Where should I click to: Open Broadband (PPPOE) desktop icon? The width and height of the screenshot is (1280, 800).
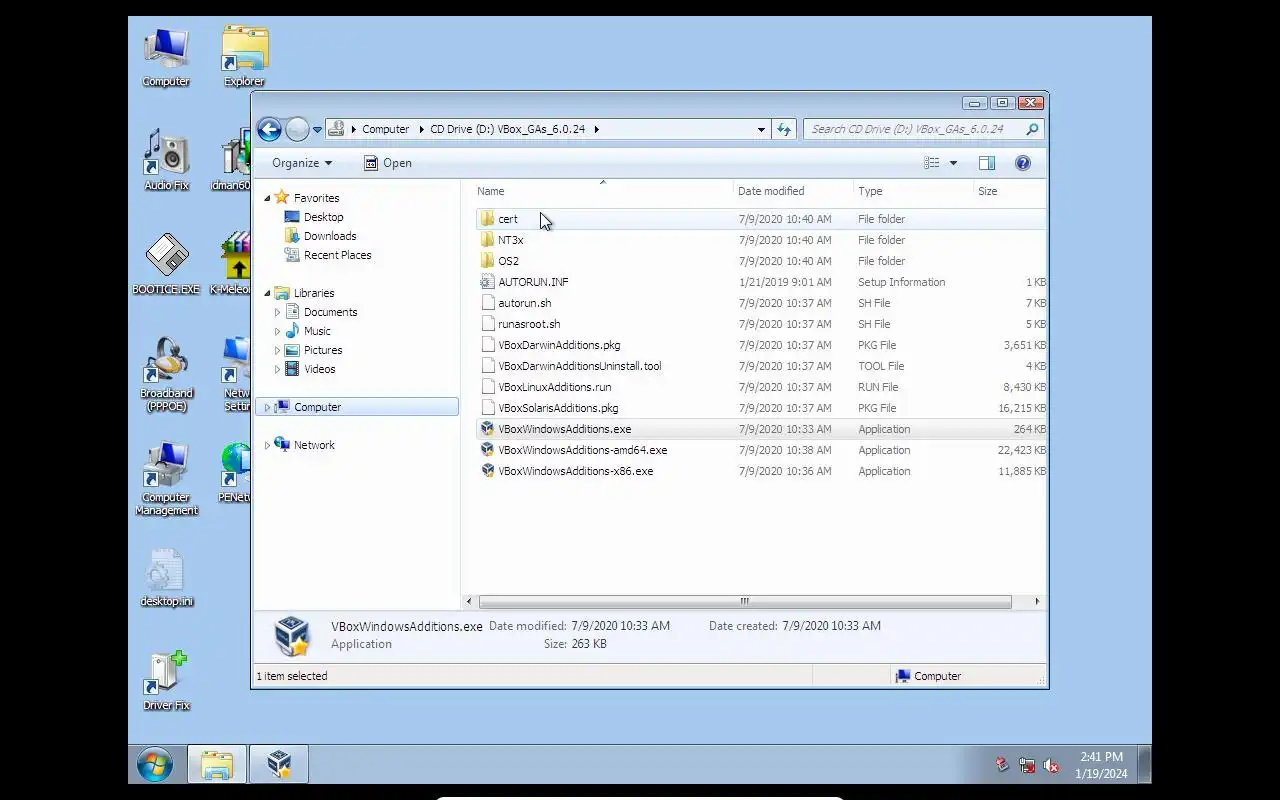(x=166, y=374)
